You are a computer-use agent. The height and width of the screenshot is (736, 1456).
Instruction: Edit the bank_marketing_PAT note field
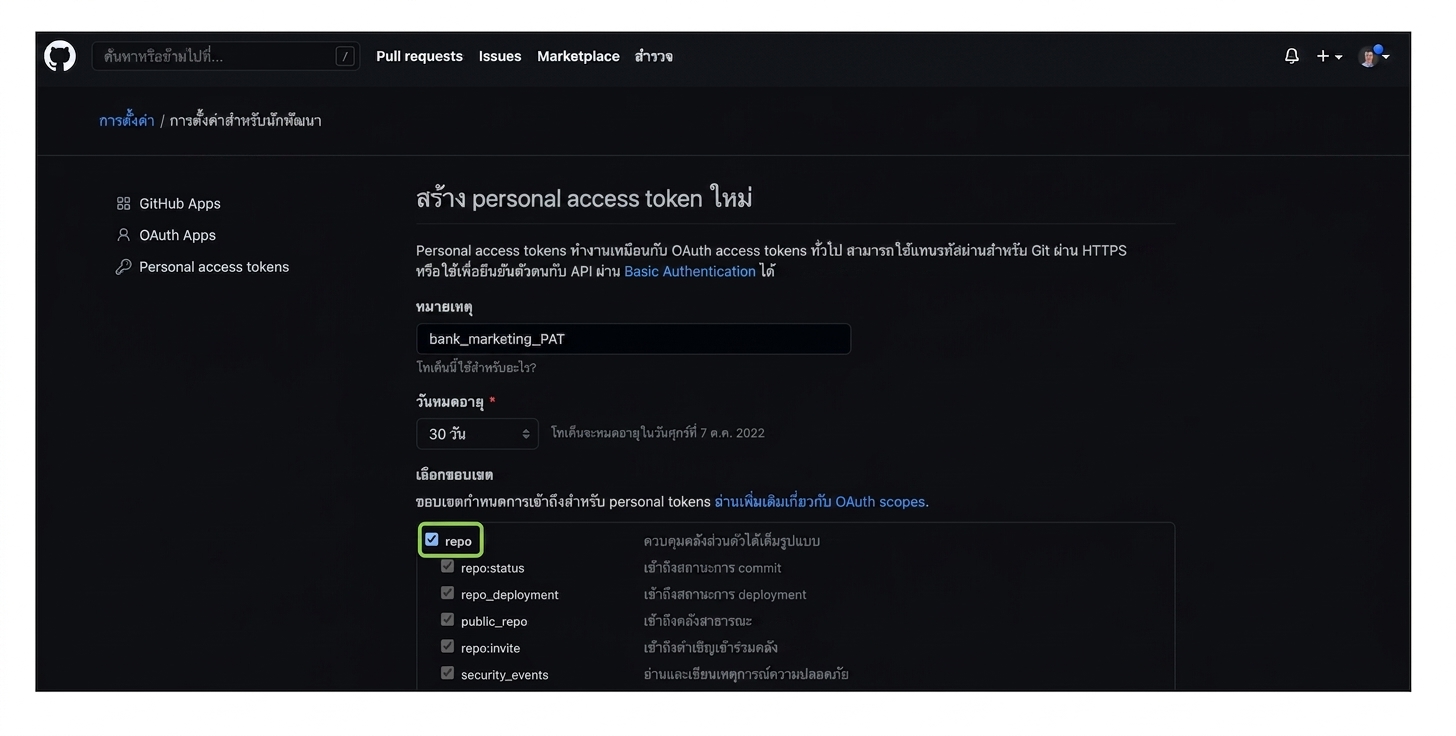(x=633, y=339)
